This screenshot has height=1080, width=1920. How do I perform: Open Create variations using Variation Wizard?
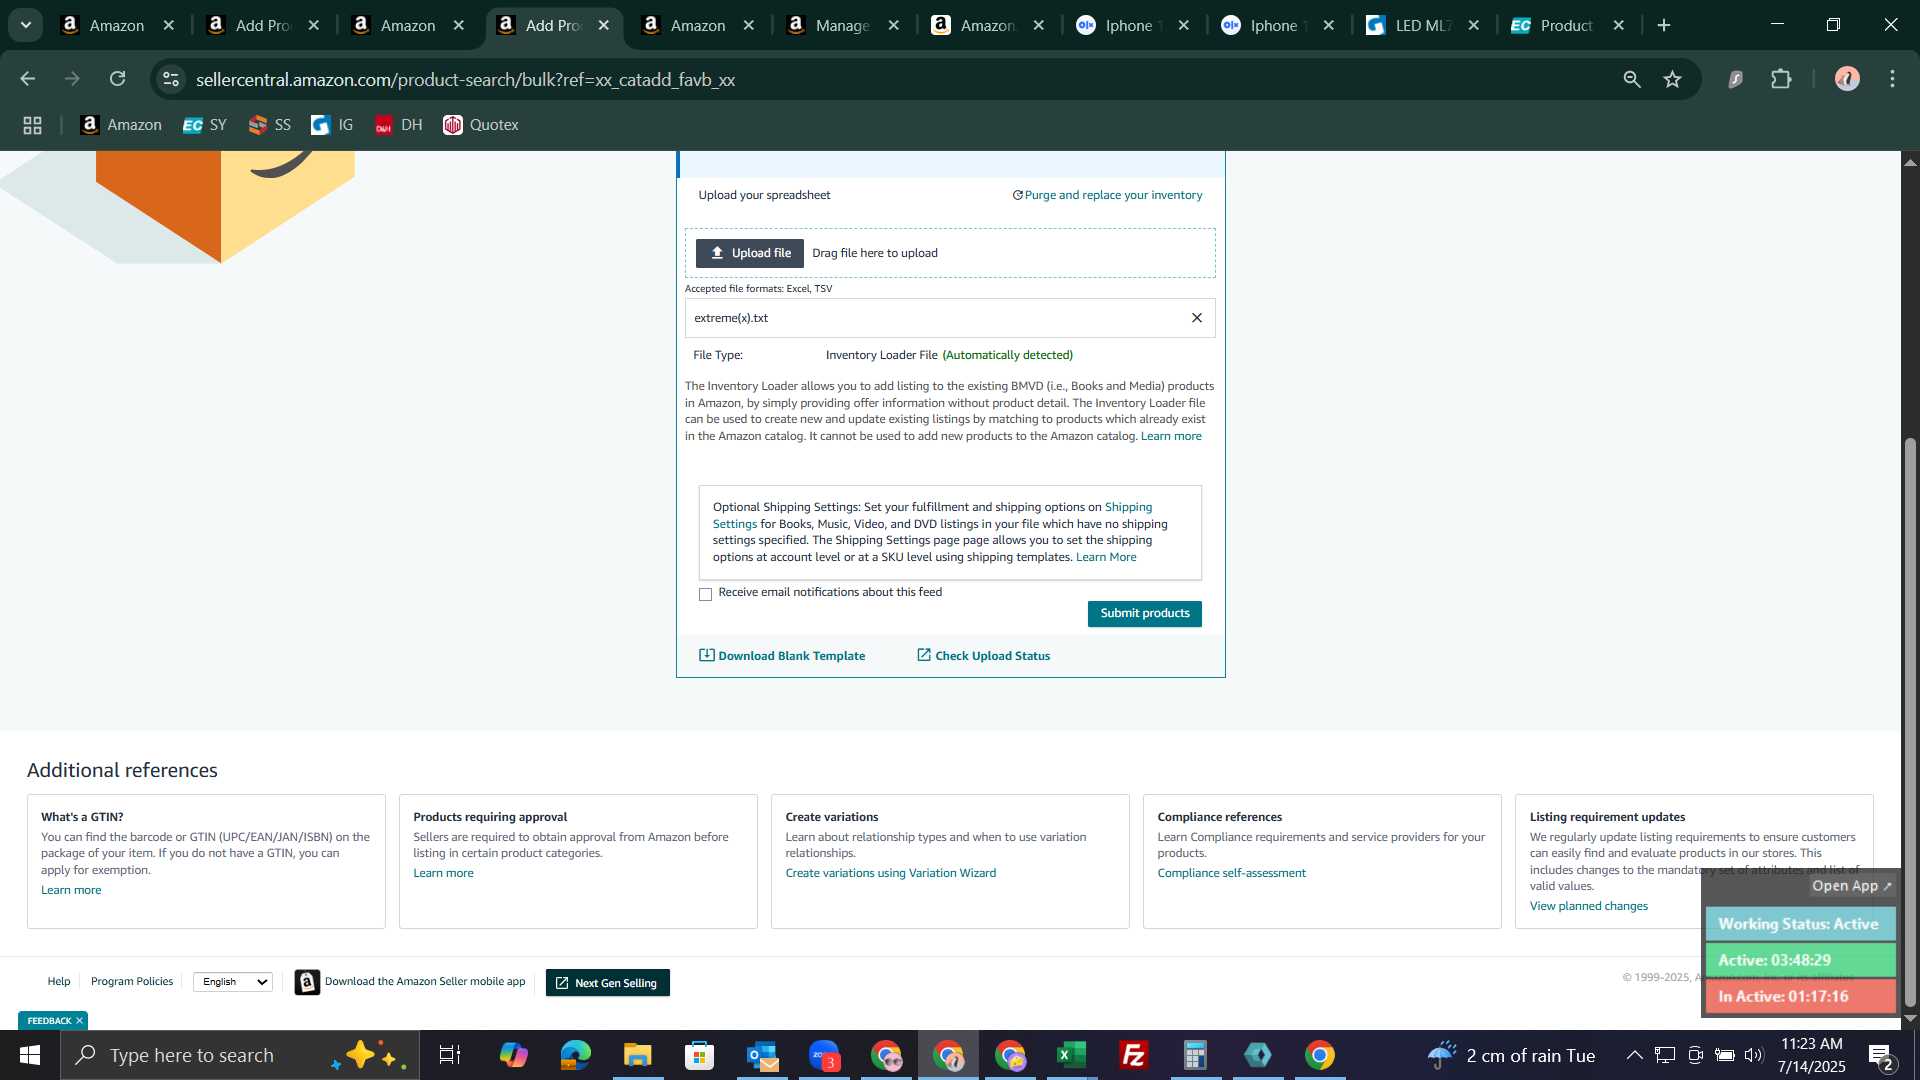890,873
